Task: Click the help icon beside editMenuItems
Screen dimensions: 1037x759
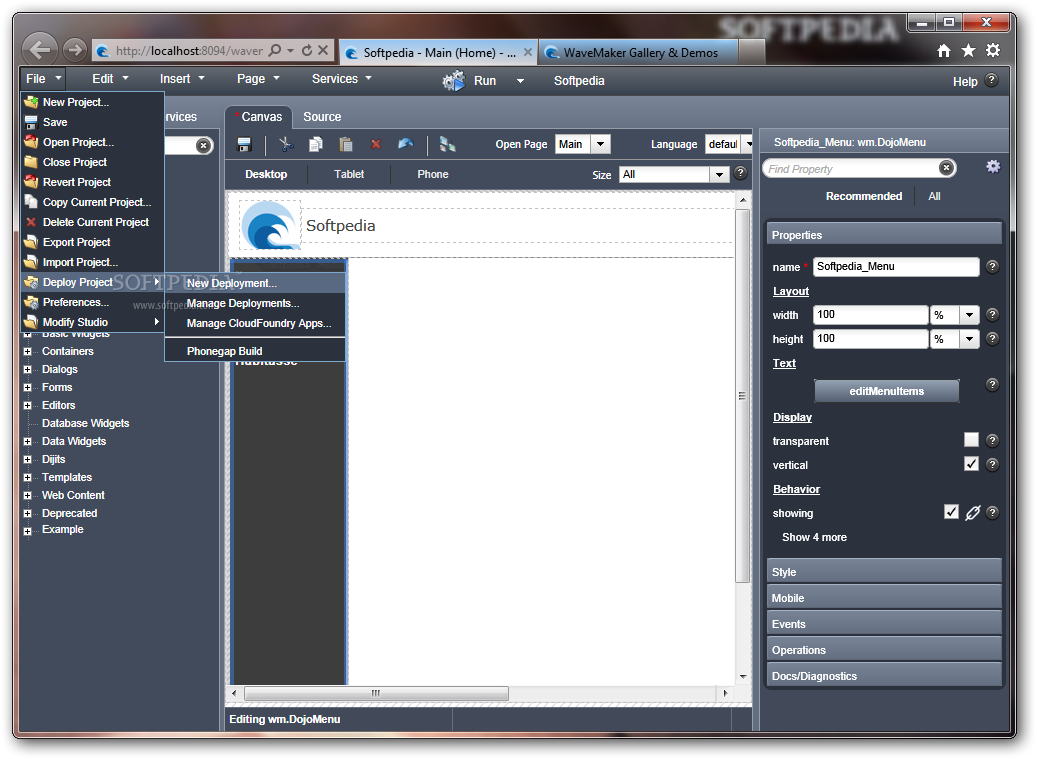Action: tap(992, 385)
